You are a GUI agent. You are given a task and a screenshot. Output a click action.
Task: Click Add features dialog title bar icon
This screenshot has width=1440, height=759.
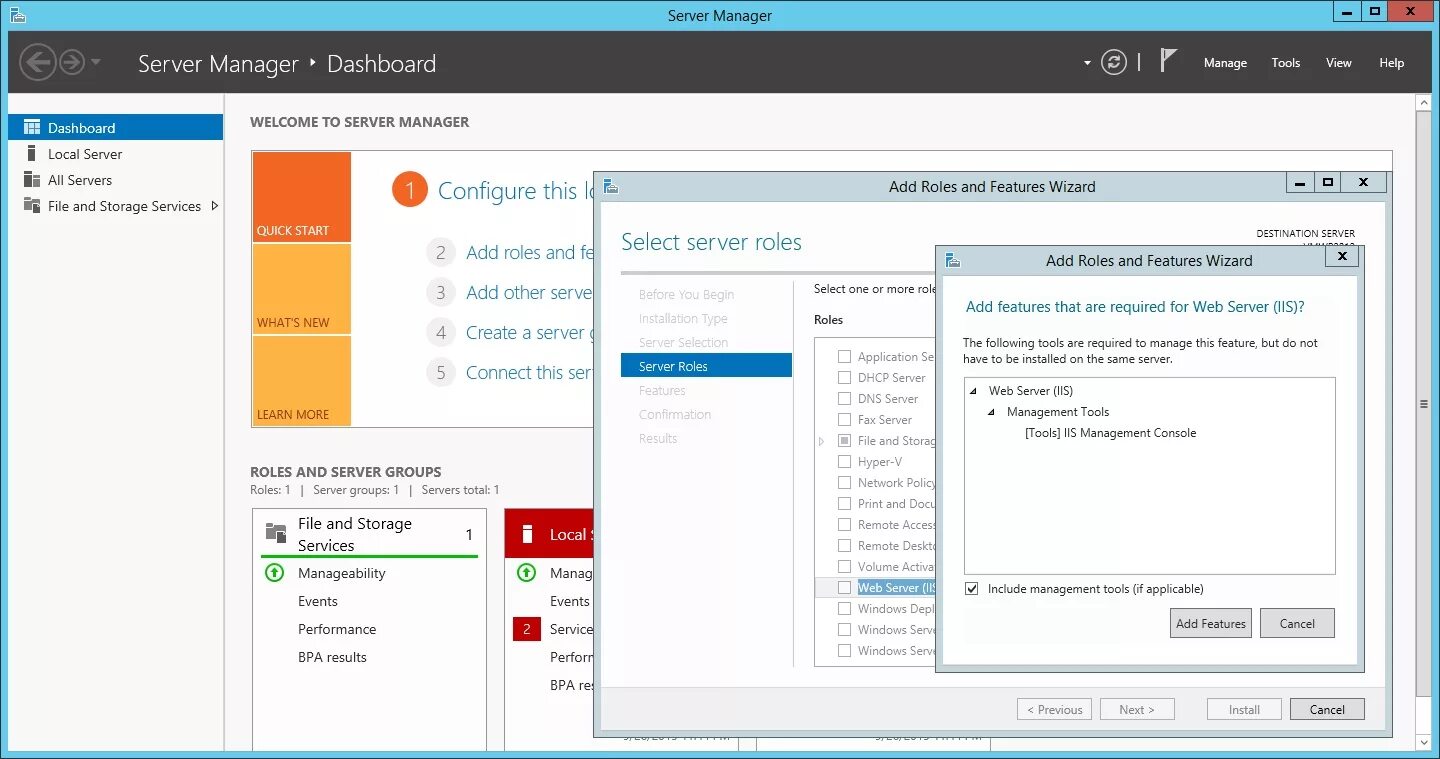[x=953, y=260]
